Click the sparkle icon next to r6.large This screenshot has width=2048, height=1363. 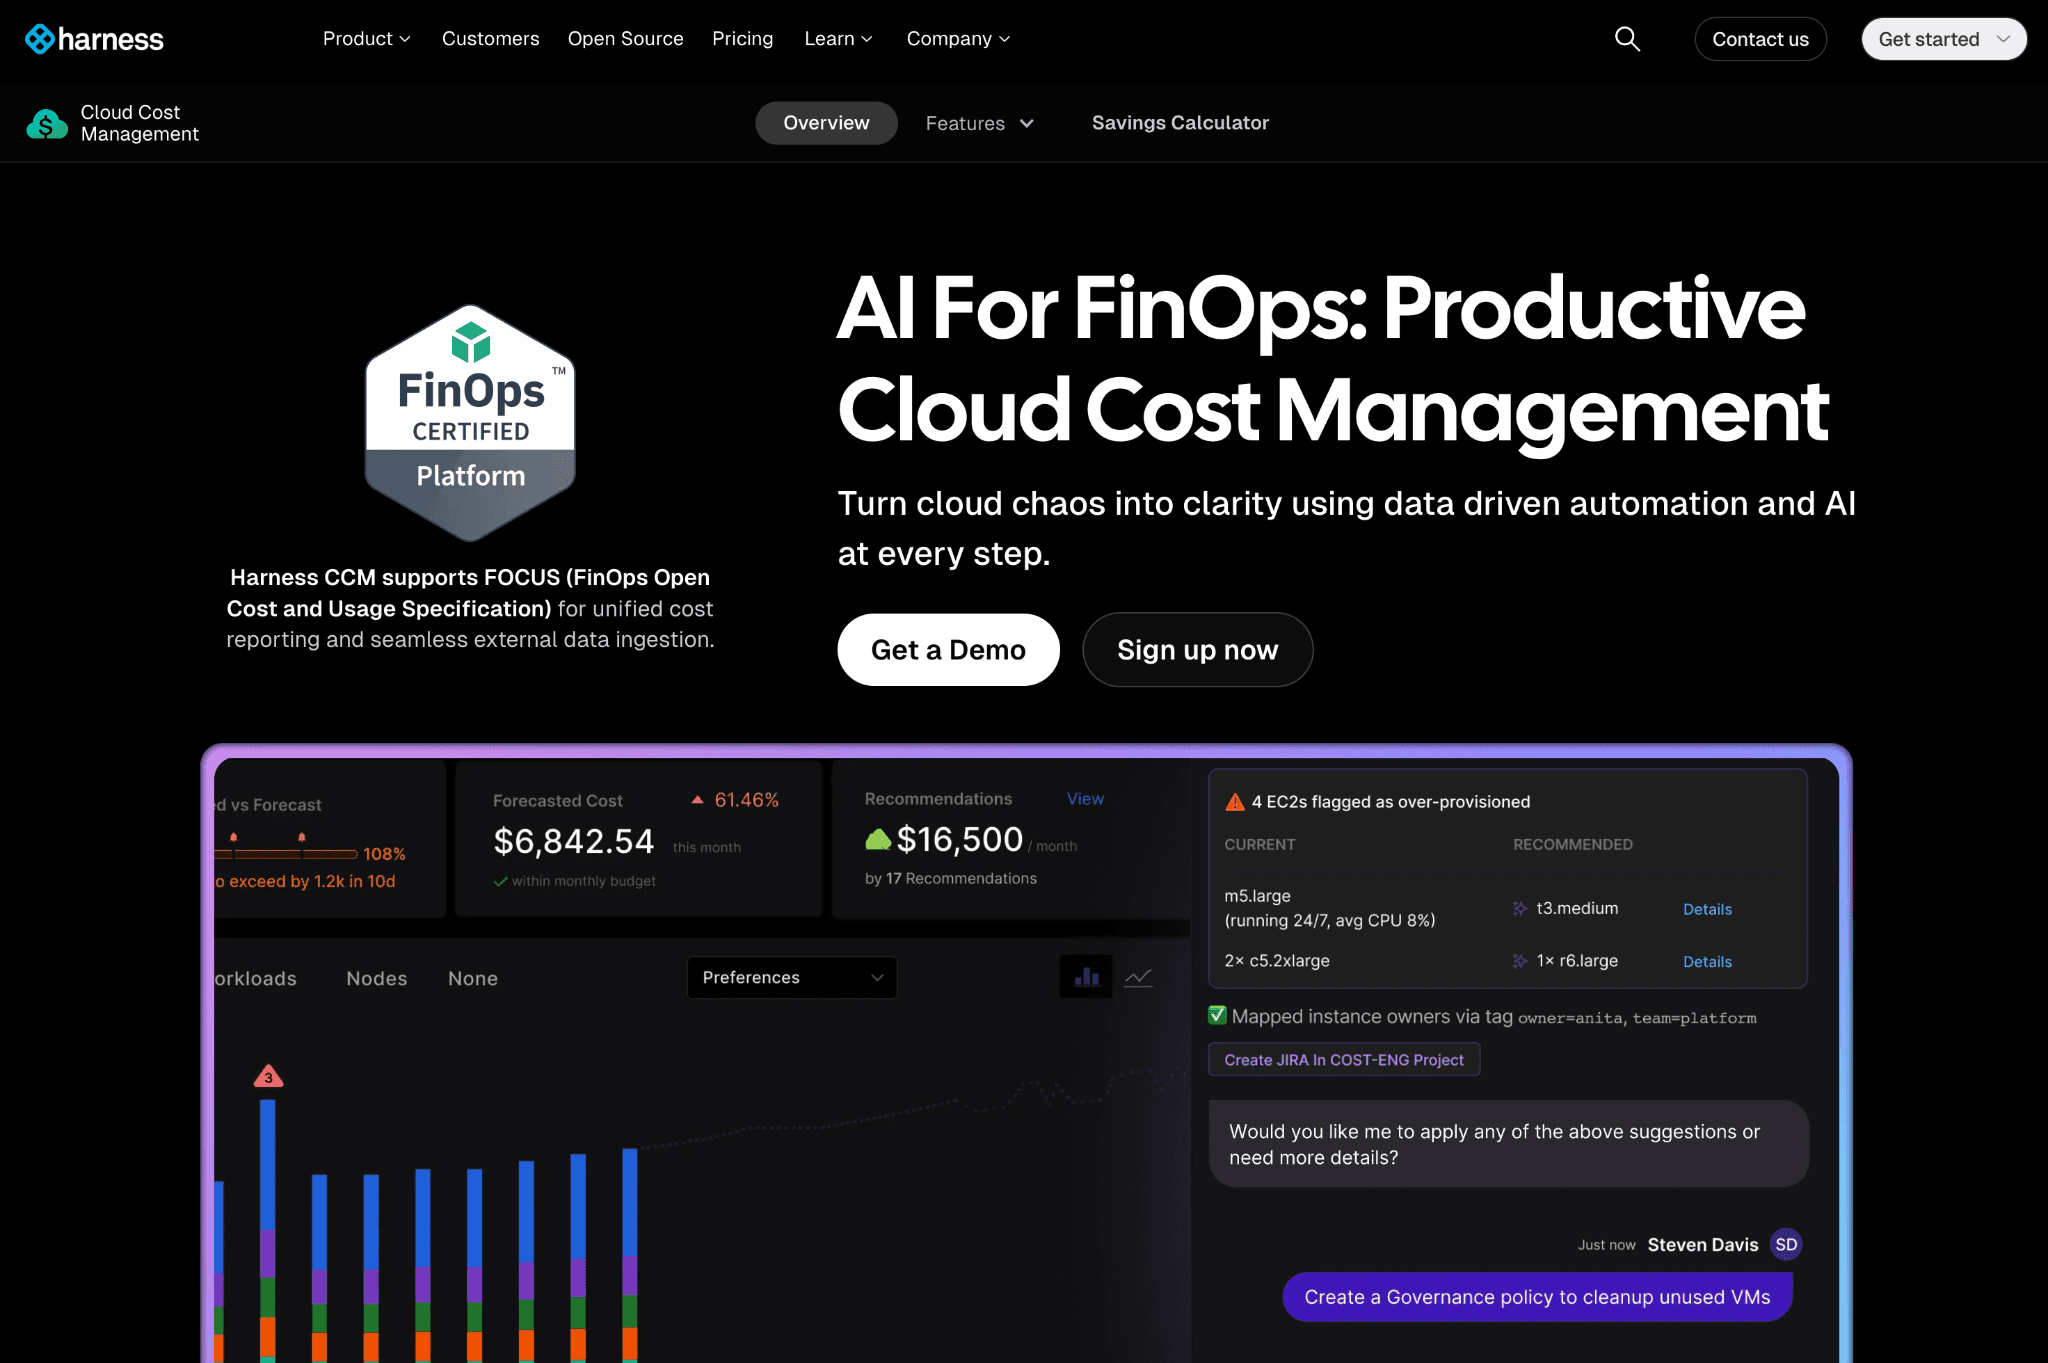click(1519, 961)
